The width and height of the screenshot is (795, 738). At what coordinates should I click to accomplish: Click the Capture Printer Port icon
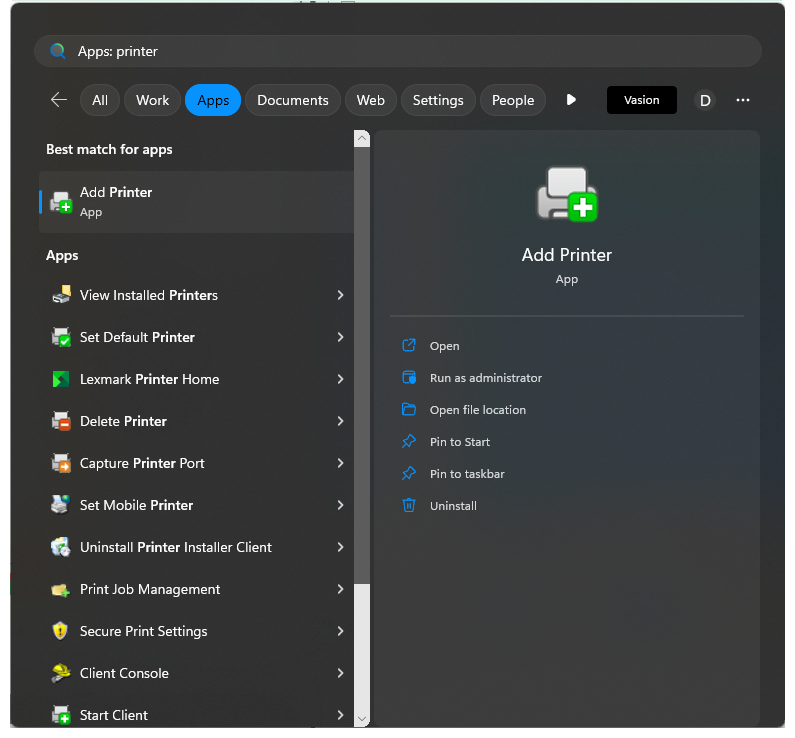click(61, 463)
